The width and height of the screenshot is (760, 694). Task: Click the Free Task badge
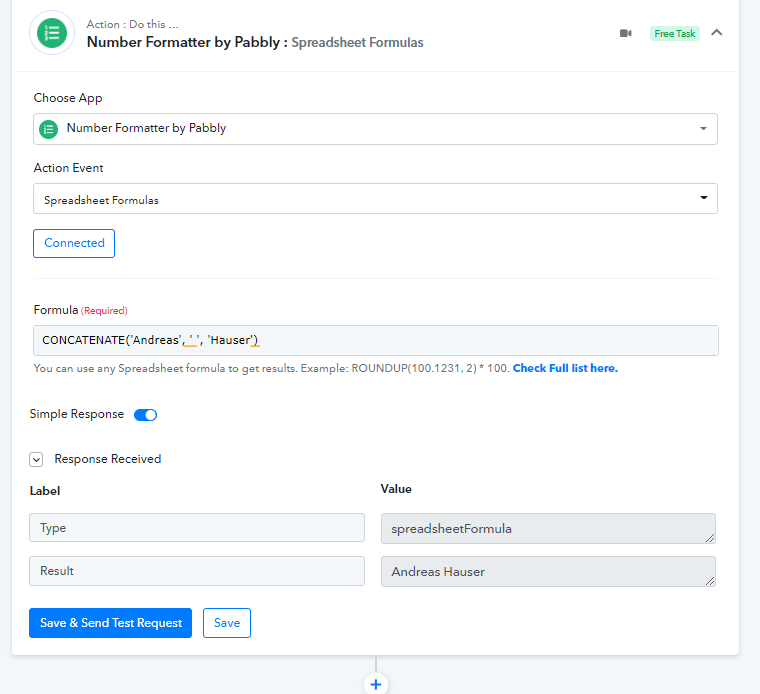pos(674,33)
